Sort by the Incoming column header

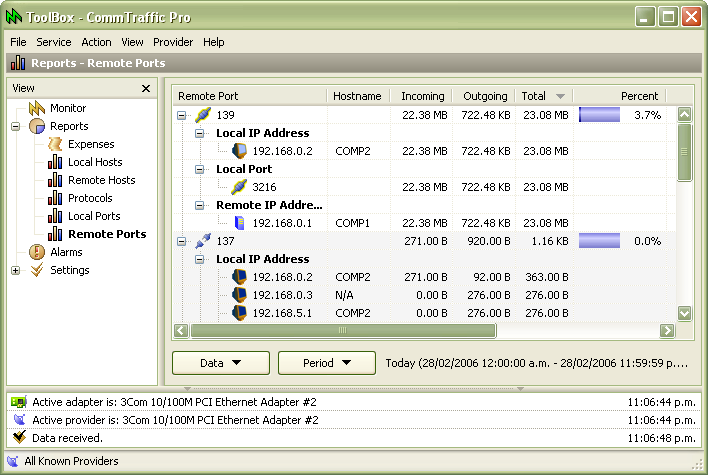click(421, 96)
